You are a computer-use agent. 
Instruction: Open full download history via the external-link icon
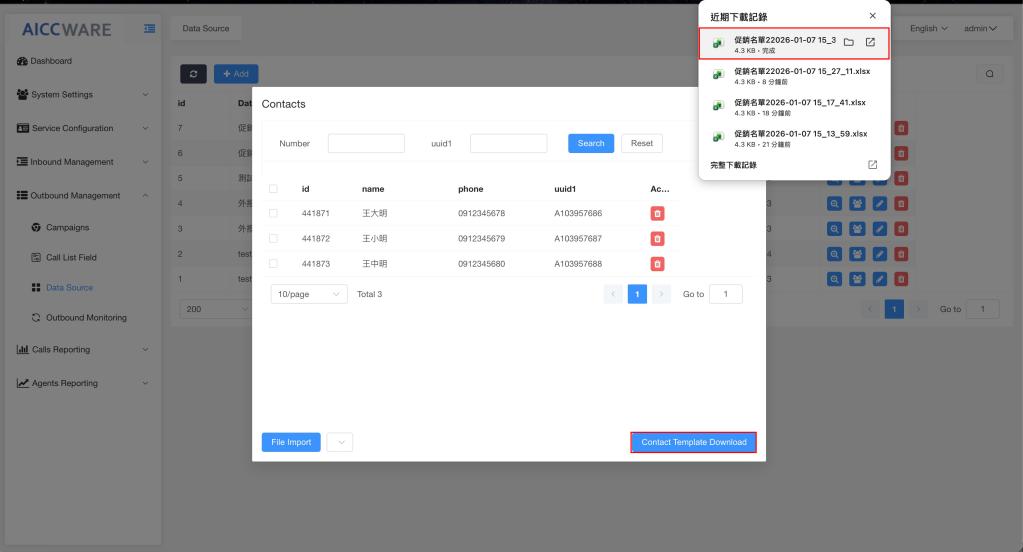coord(872,165)
